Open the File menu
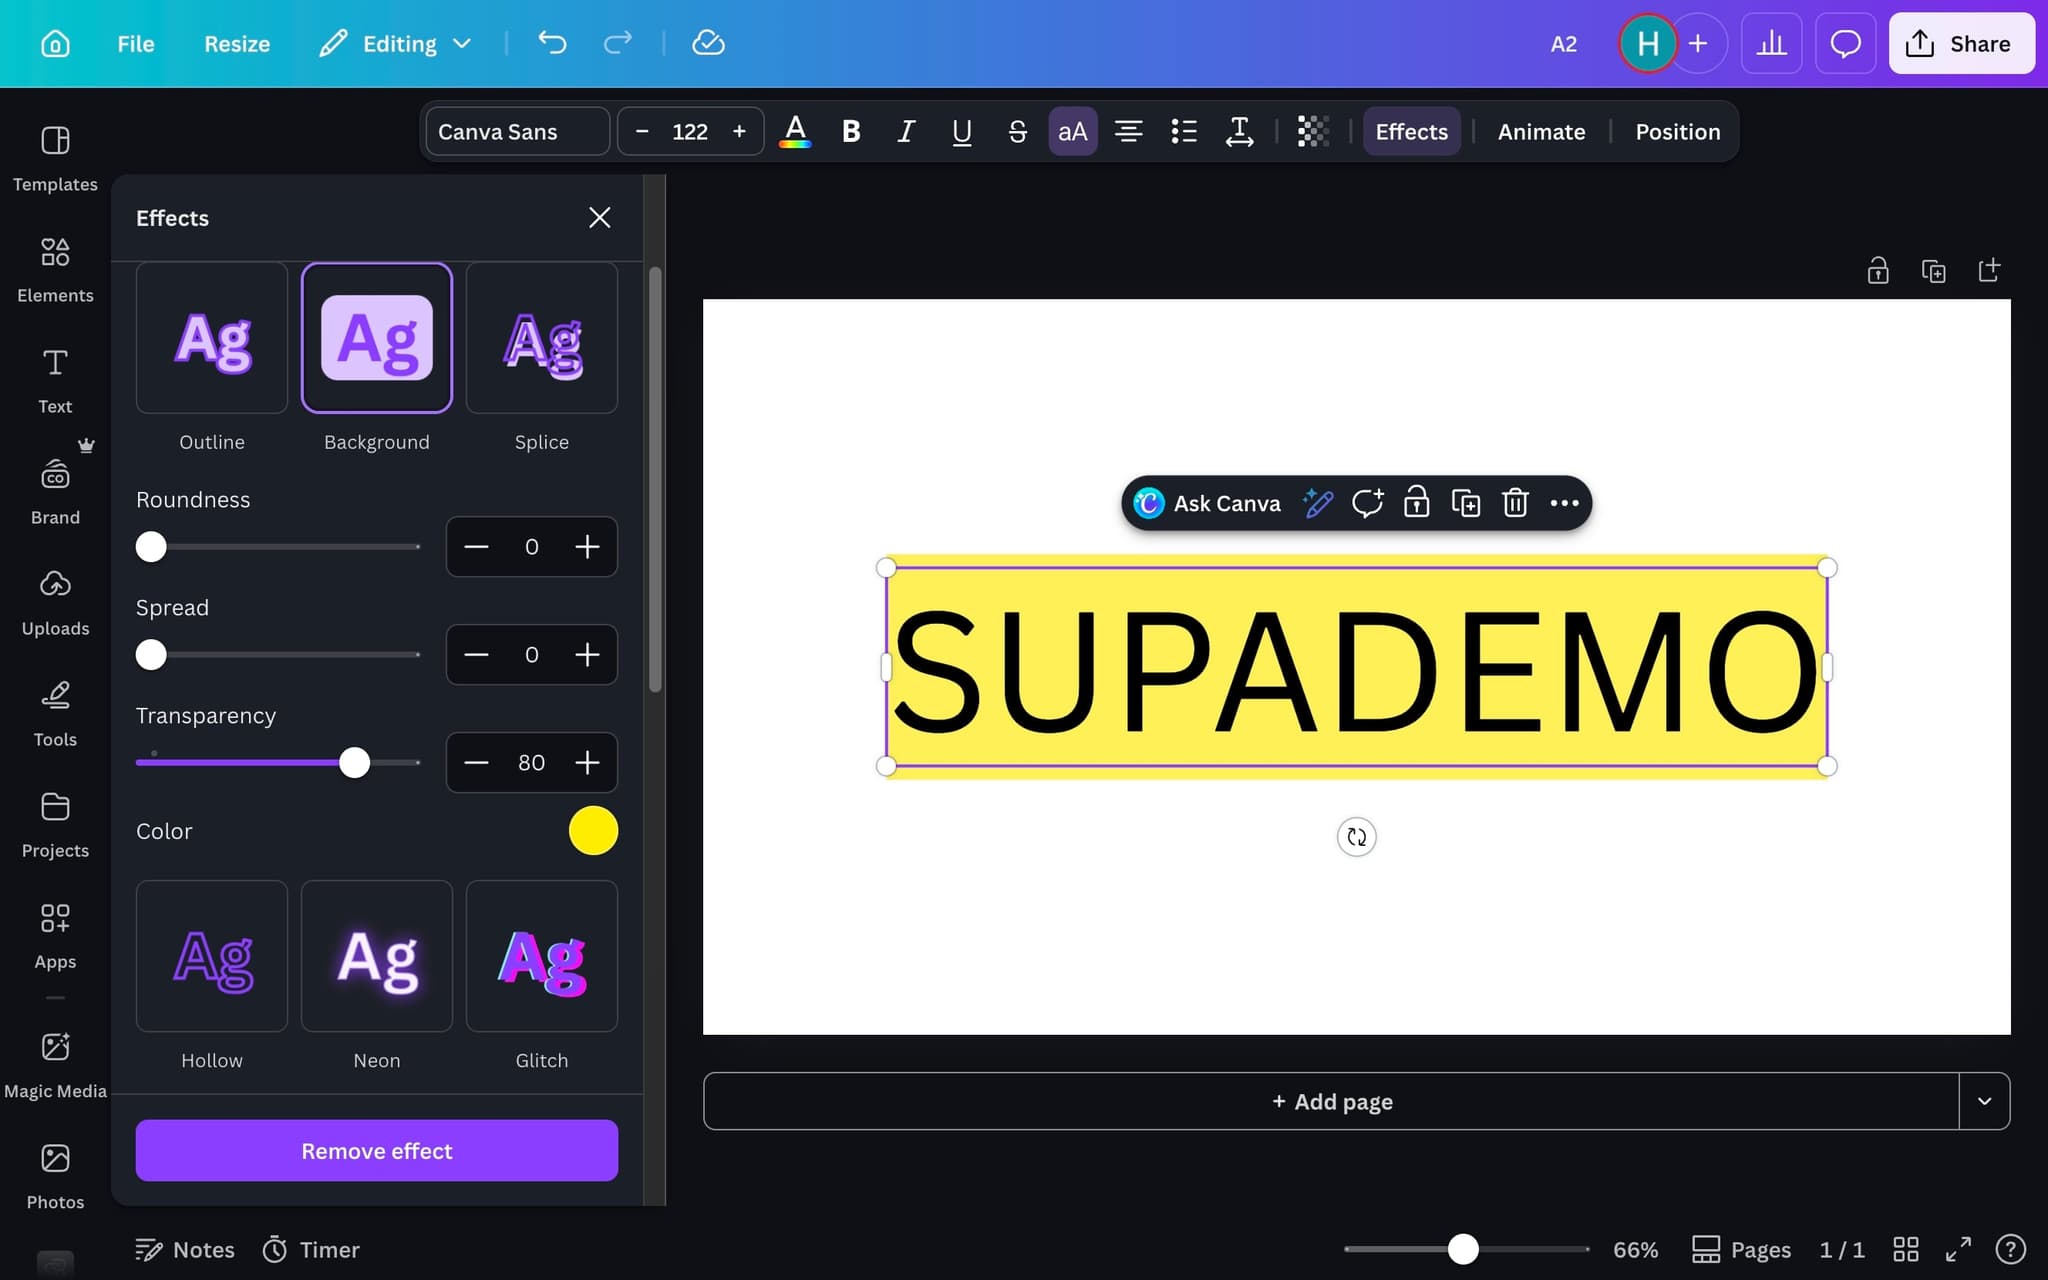 135,43
